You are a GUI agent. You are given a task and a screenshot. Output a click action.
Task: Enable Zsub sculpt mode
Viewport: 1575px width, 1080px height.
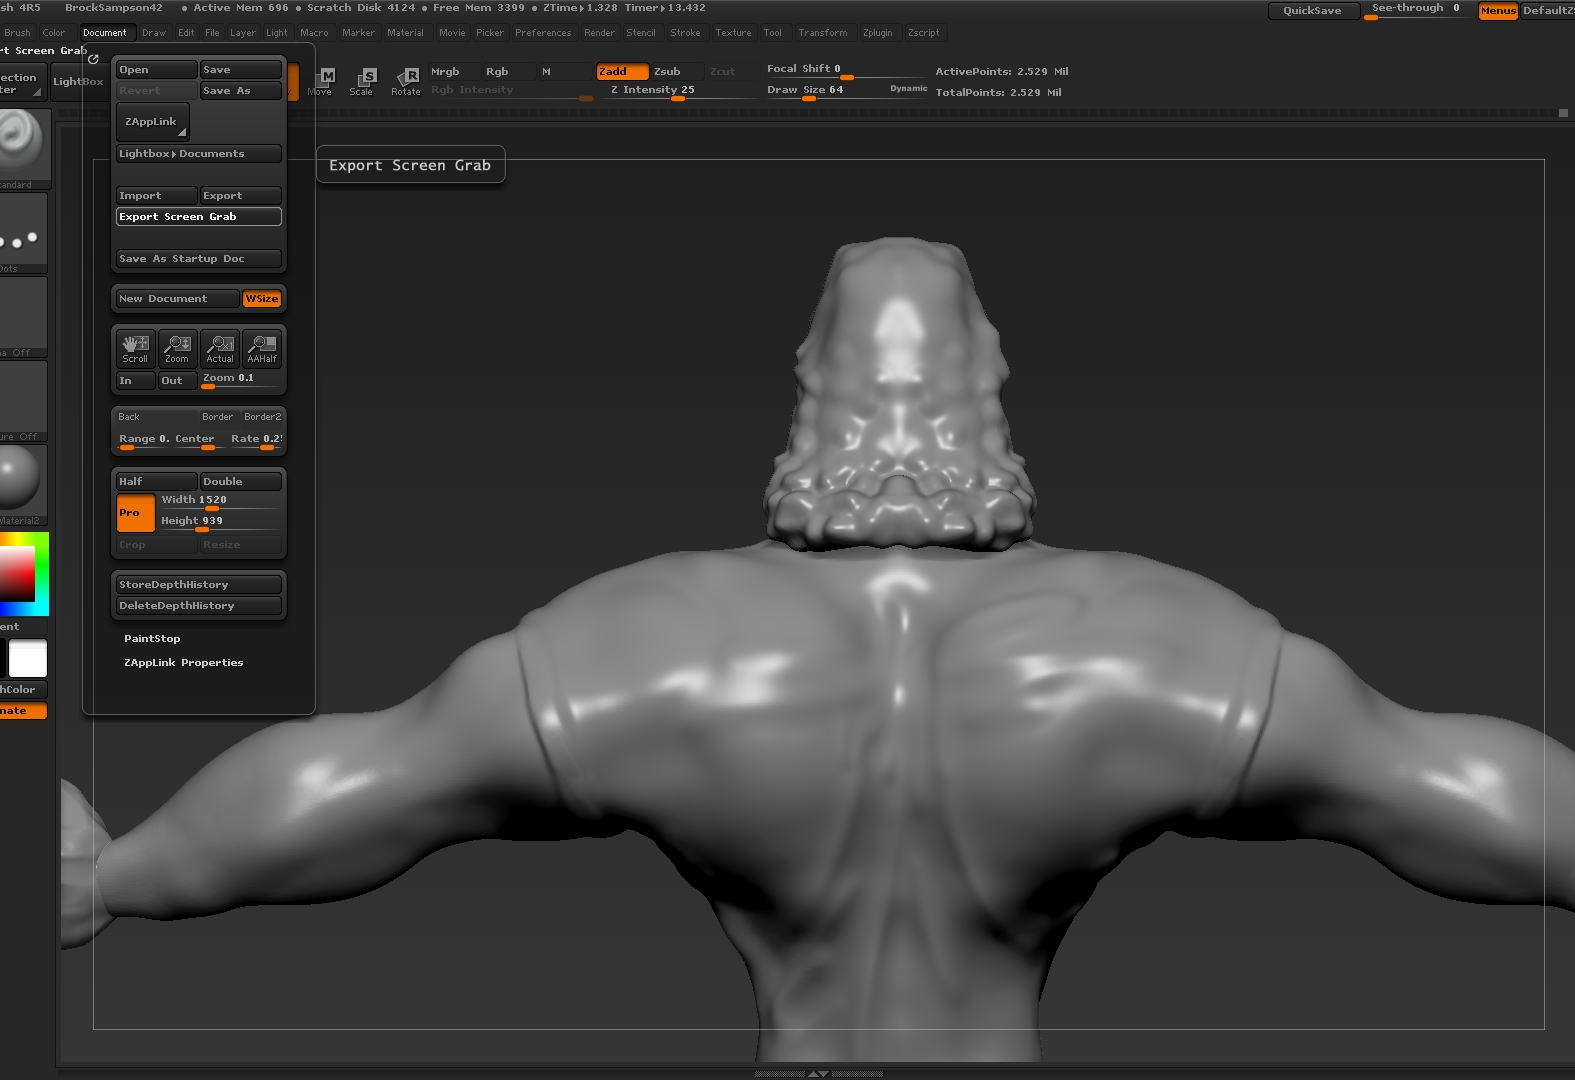(x=678, y=72)
